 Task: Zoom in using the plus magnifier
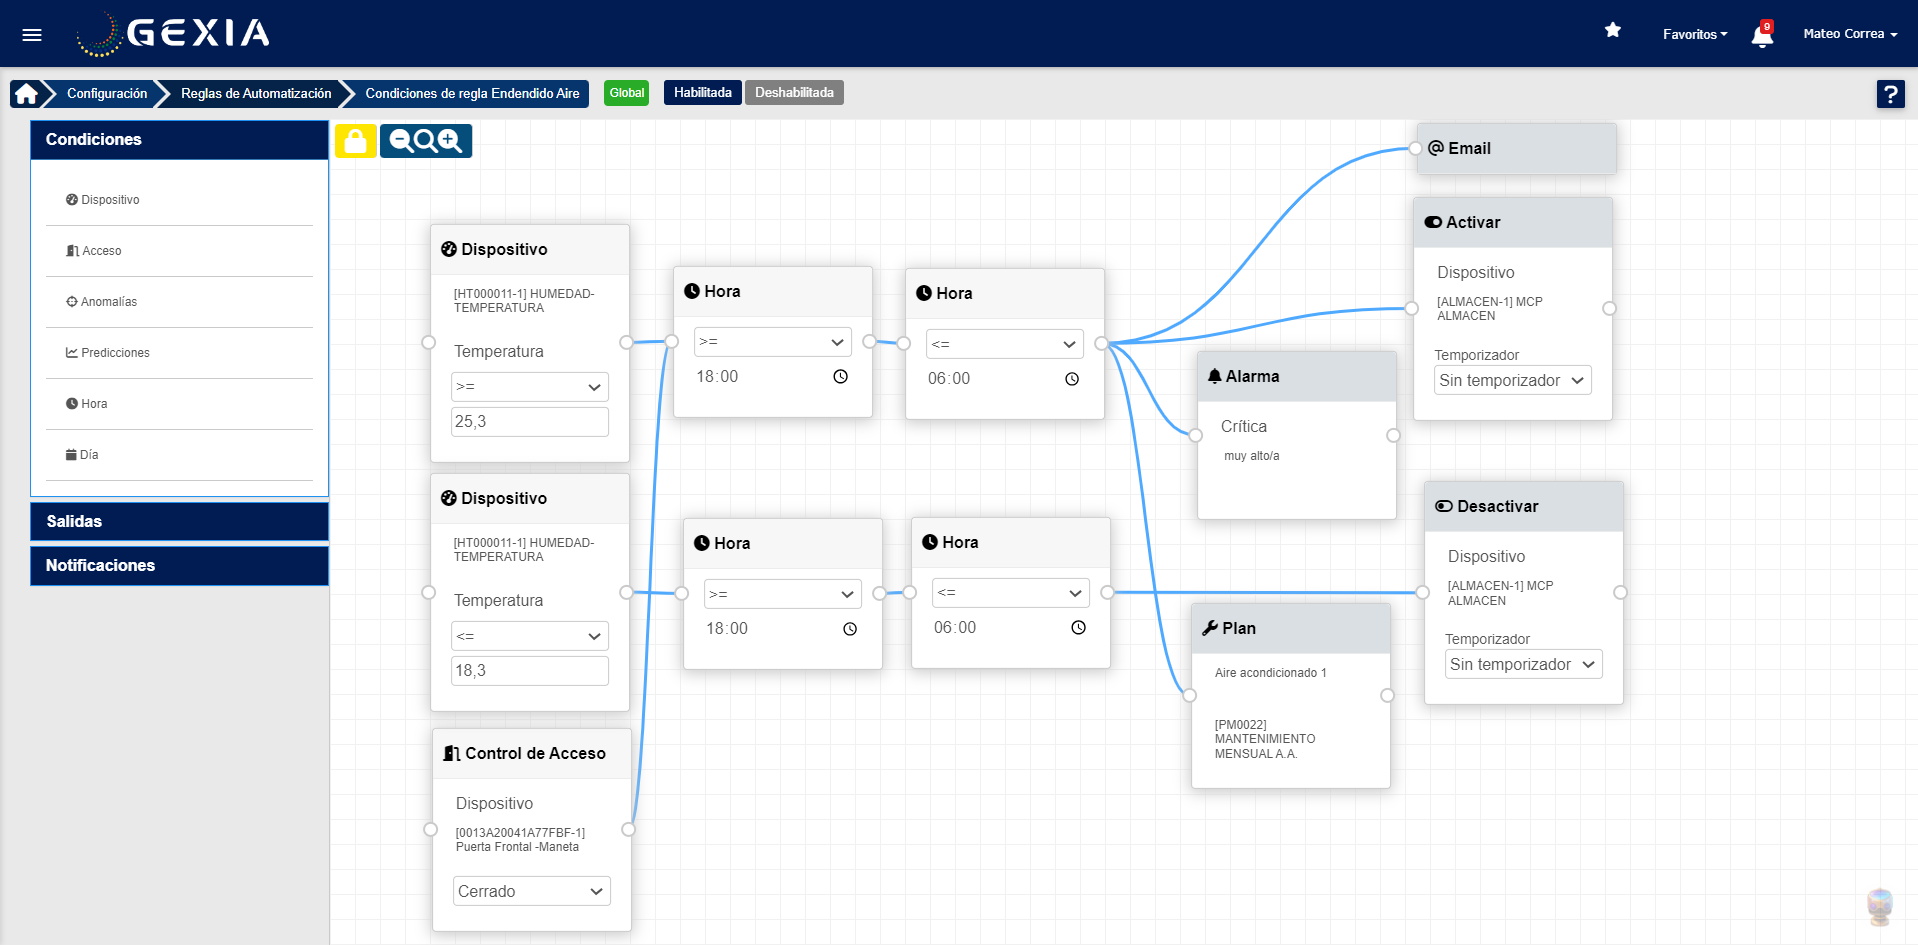click(450, 141)
